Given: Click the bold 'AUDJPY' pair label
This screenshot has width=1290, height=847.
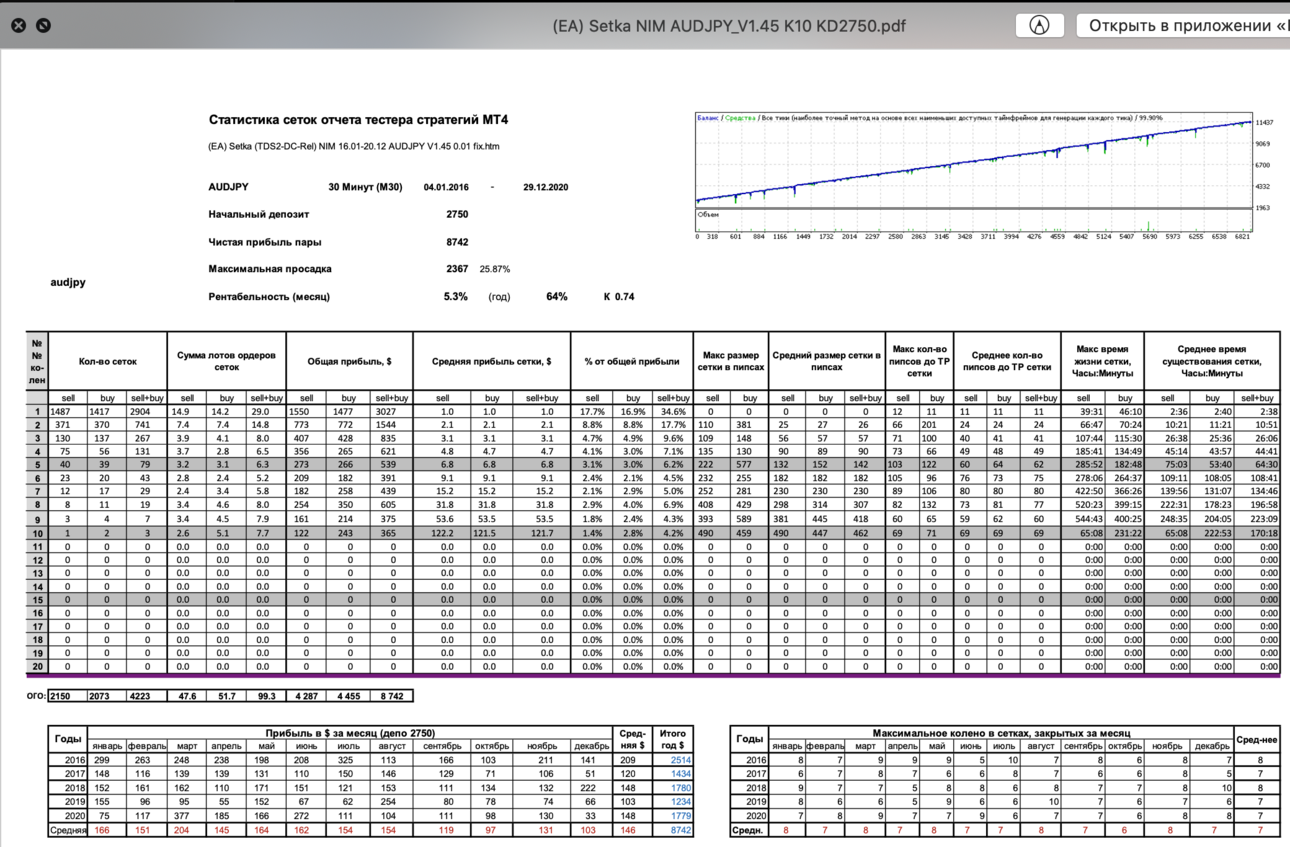Looking at the screenshot, I should tap(228, 187).
